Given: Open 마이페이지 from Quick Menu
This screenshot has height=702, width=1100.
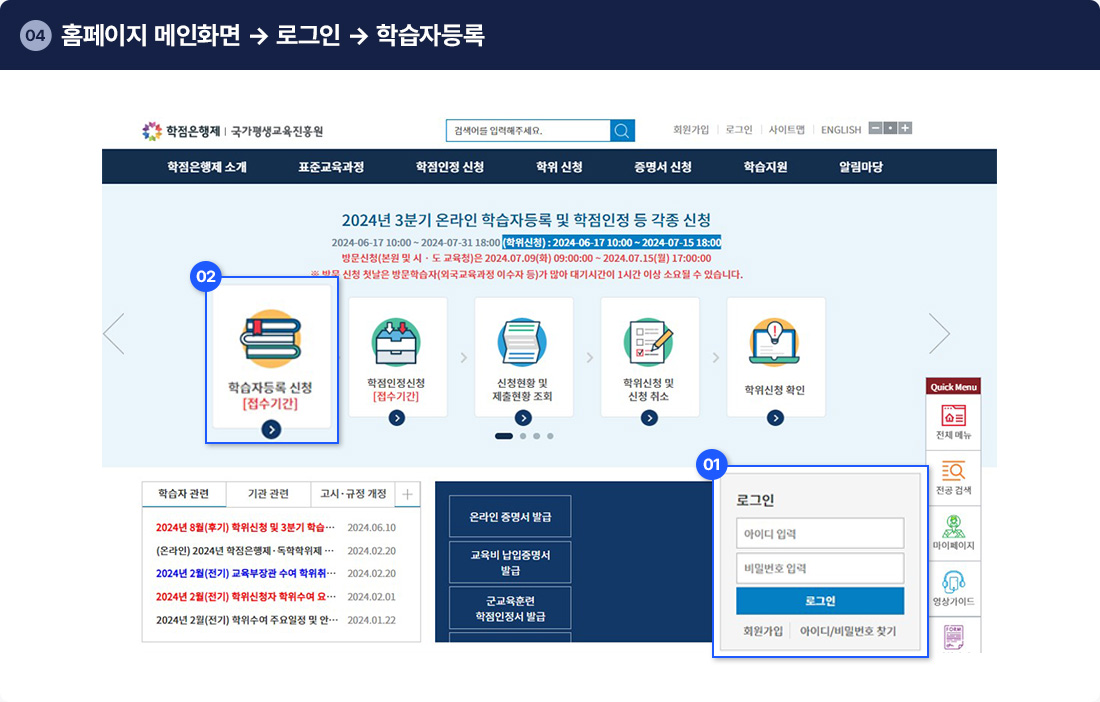Looking at the screenshot, I should coord(953,528).
